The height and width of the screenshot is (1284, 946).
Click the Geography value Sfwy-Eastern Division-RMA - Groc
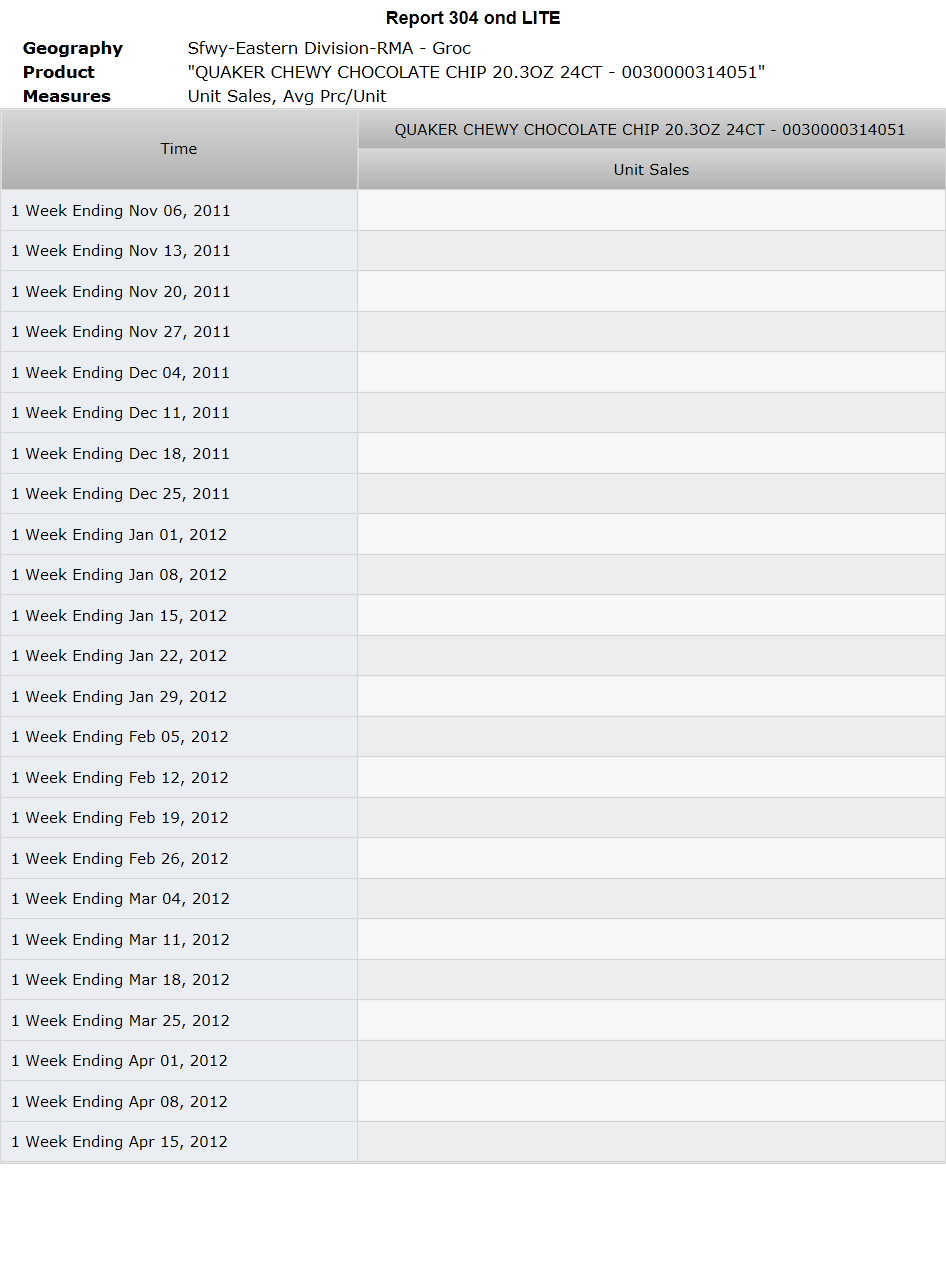[329, 48]
